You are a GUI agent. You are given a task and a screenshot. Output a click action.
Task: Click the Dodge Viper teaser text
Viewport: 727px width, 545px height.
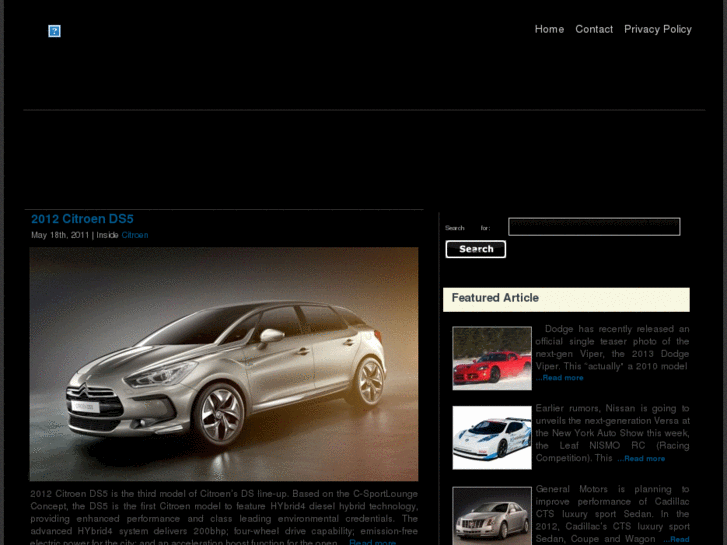pos(612,347)
